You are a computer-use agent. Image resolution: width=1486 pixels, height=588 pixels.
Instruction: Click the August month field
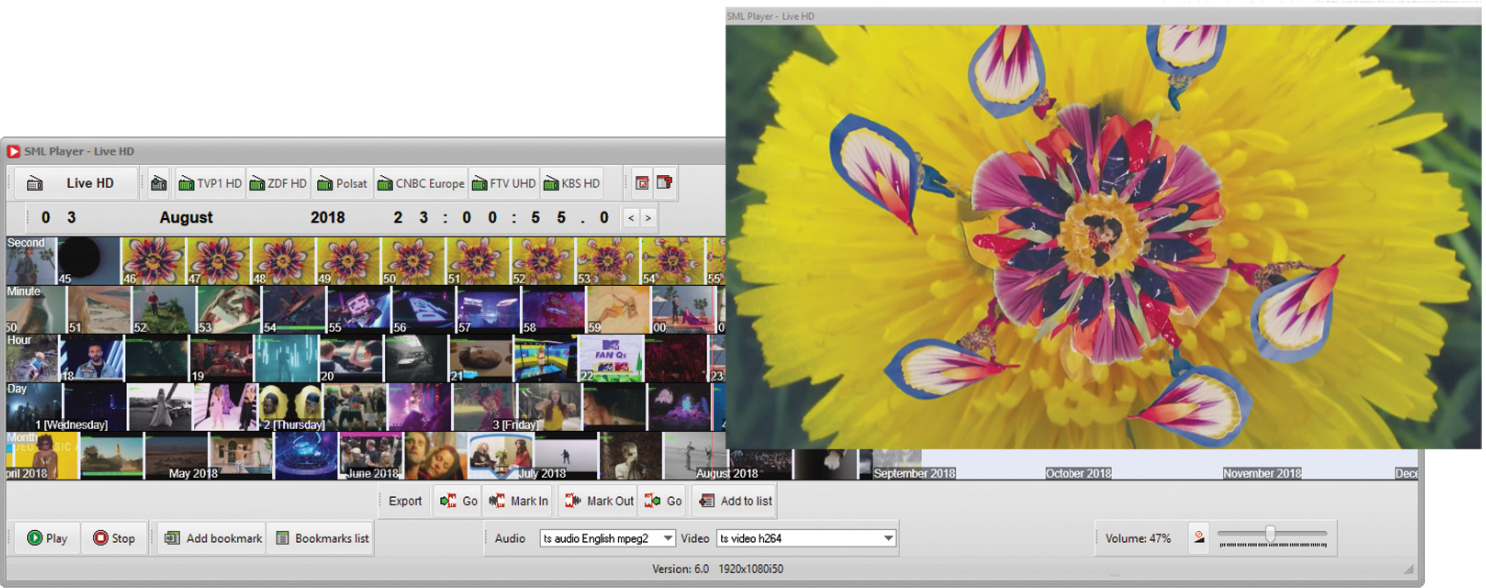[x=186, y=218]
